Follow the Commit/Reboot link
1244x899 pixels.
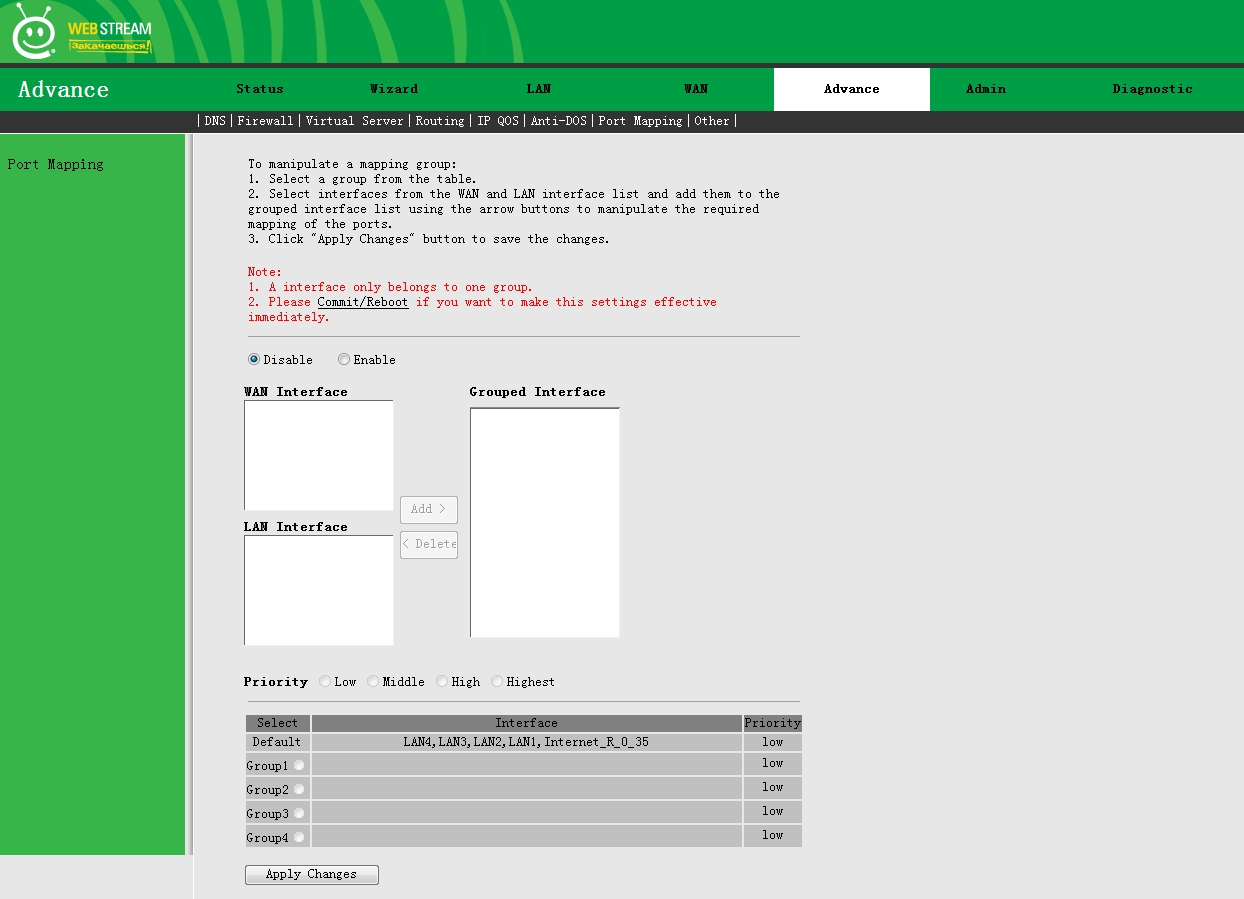point(362,302)
